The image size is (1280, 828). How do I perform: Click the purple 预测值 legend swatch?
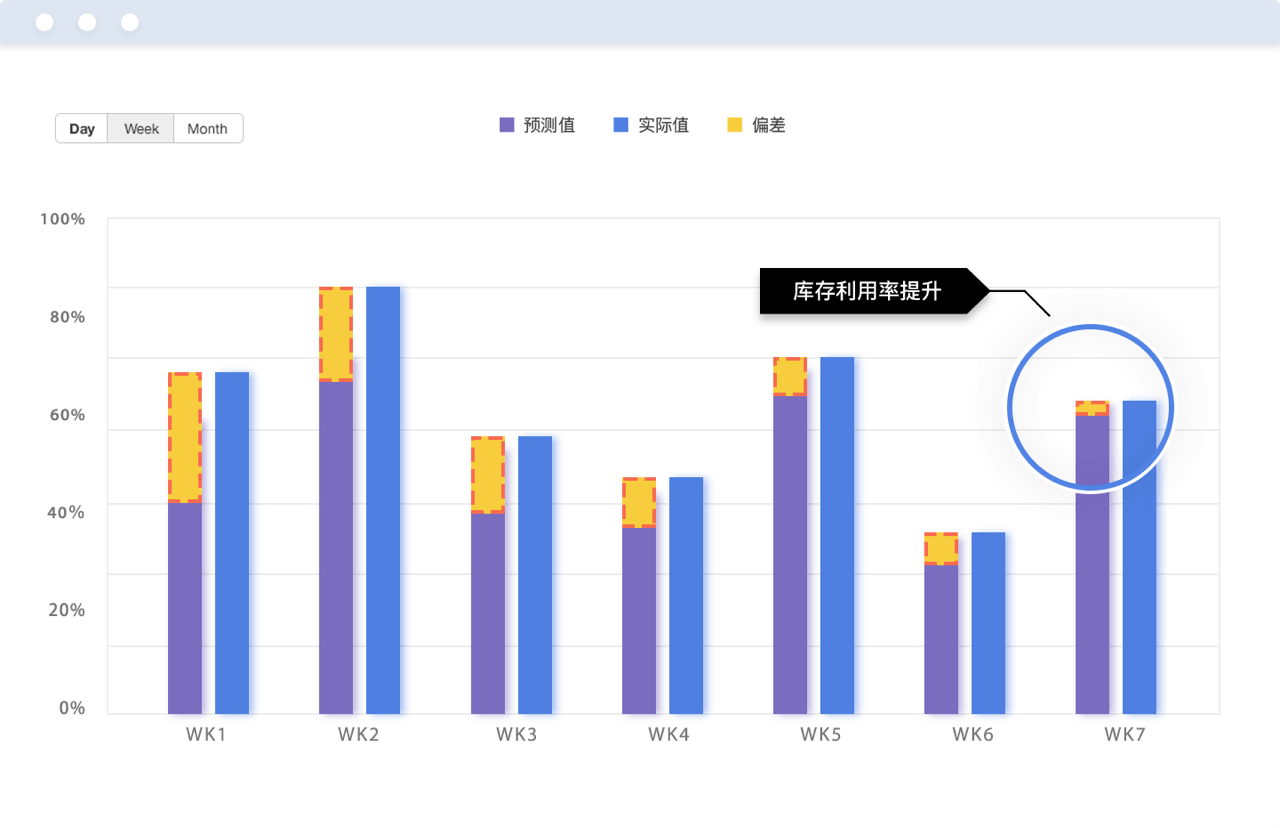507,125
